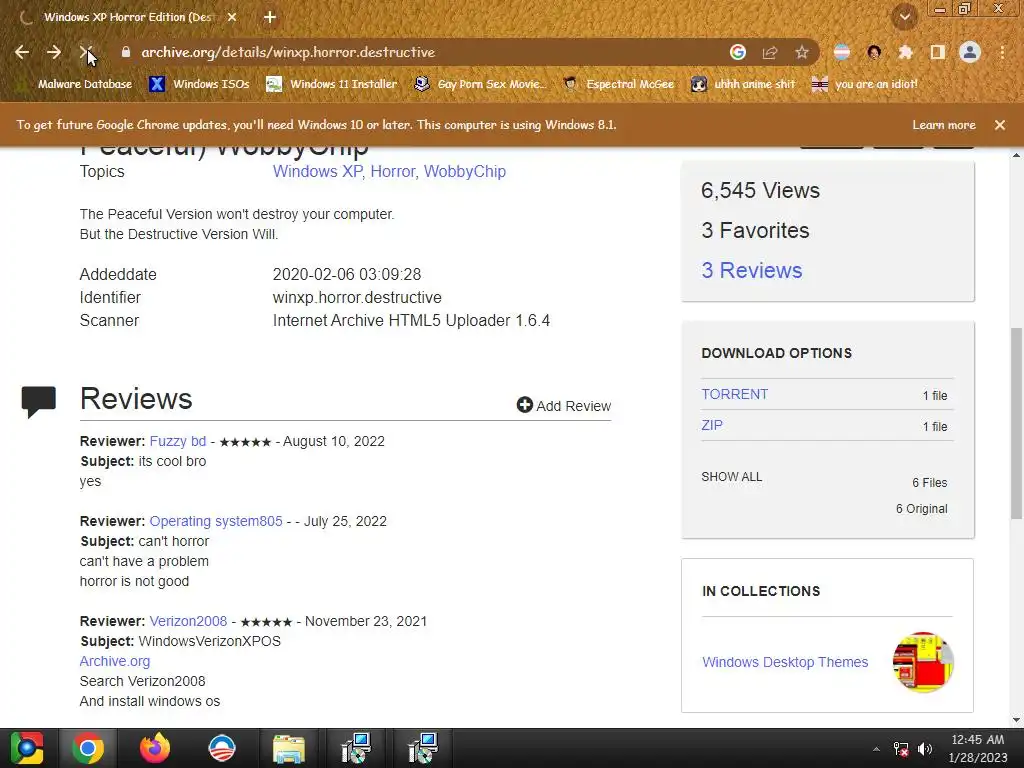Select the Windows XP Horror Edition tab

tap(130, 17)
